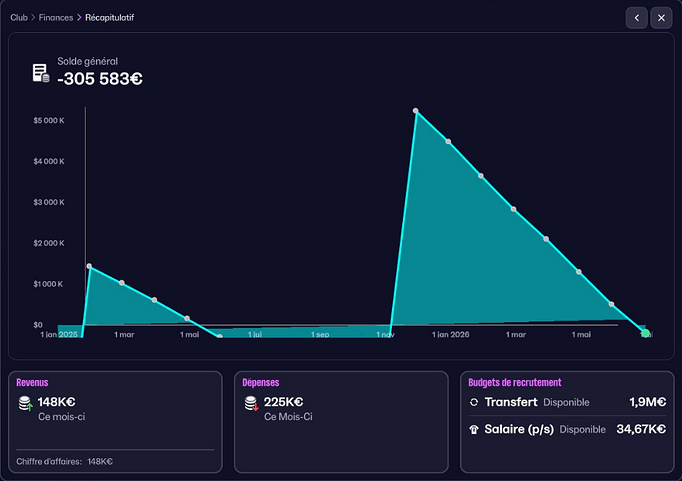The image size is (682, 481).
Task: Open the Budgets de recrutement heading
Action: tap(514, 382)
